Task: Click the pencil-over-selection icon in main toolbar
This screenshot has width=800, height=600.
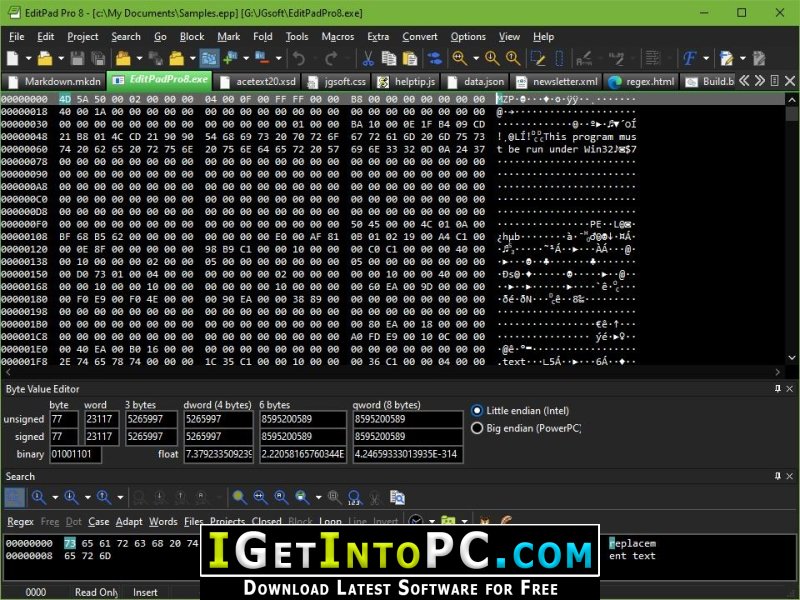Action: 538,58
